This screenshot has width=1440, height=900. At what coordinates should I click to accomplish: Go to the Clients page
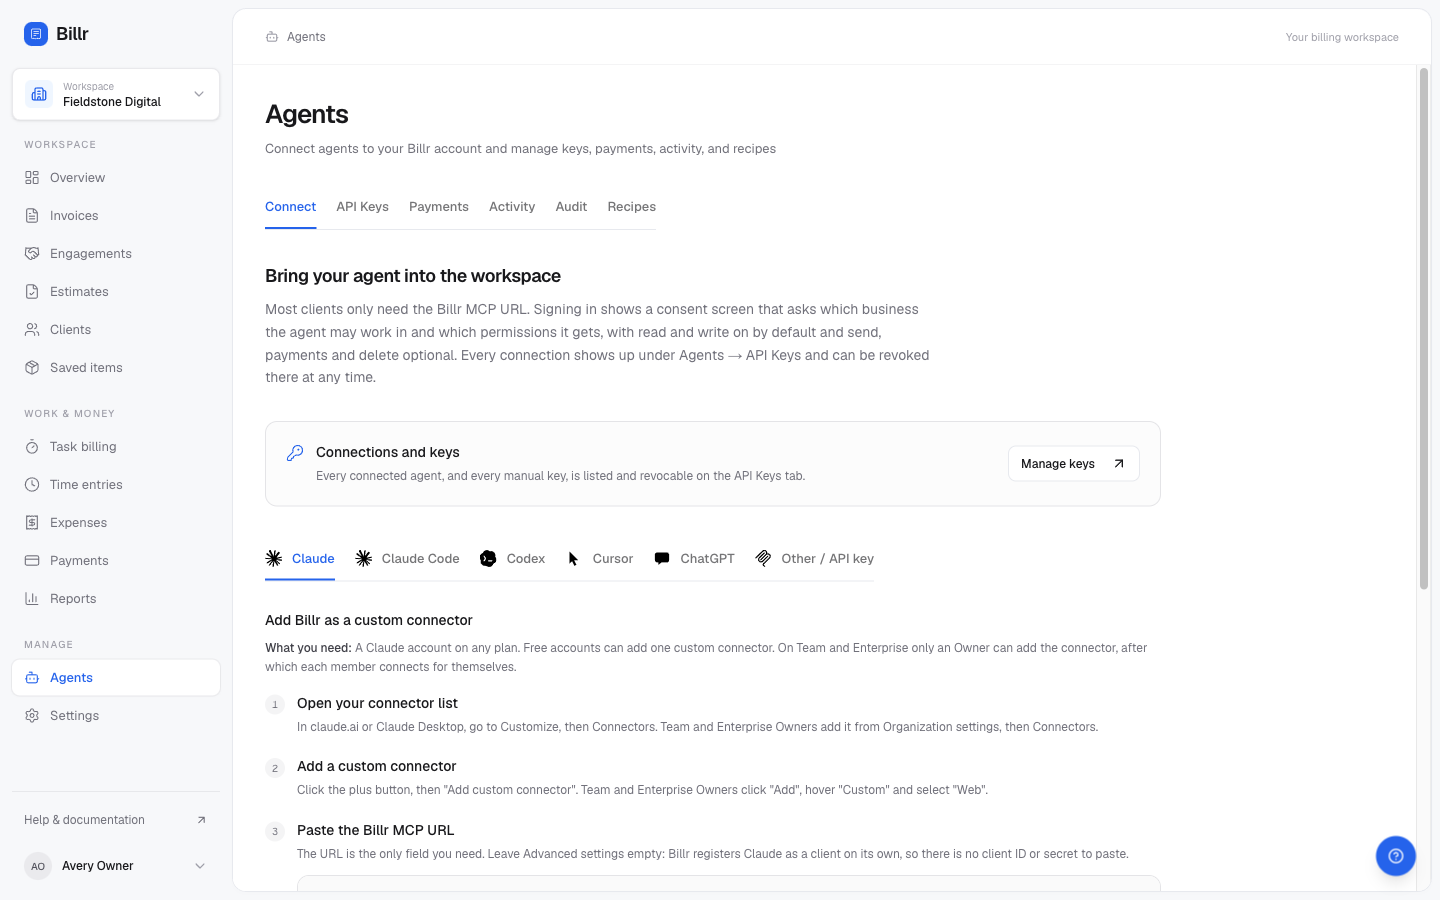(116, 330)
